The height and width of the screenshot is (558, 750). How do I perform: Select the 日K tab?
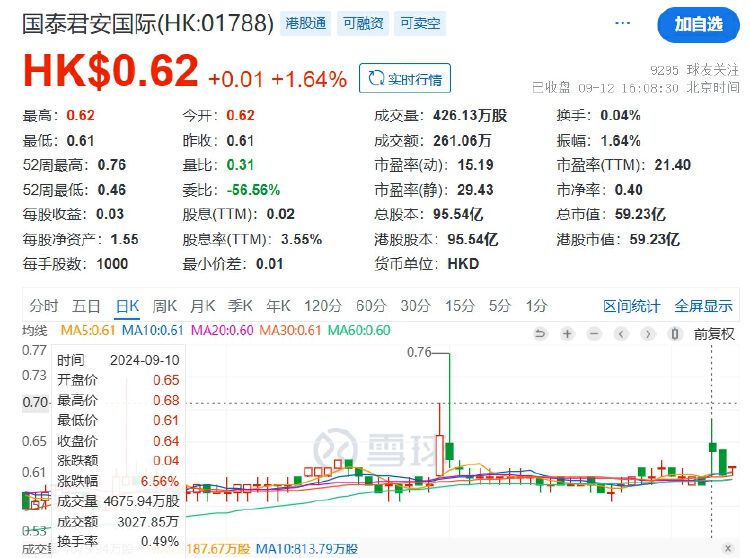127,306
